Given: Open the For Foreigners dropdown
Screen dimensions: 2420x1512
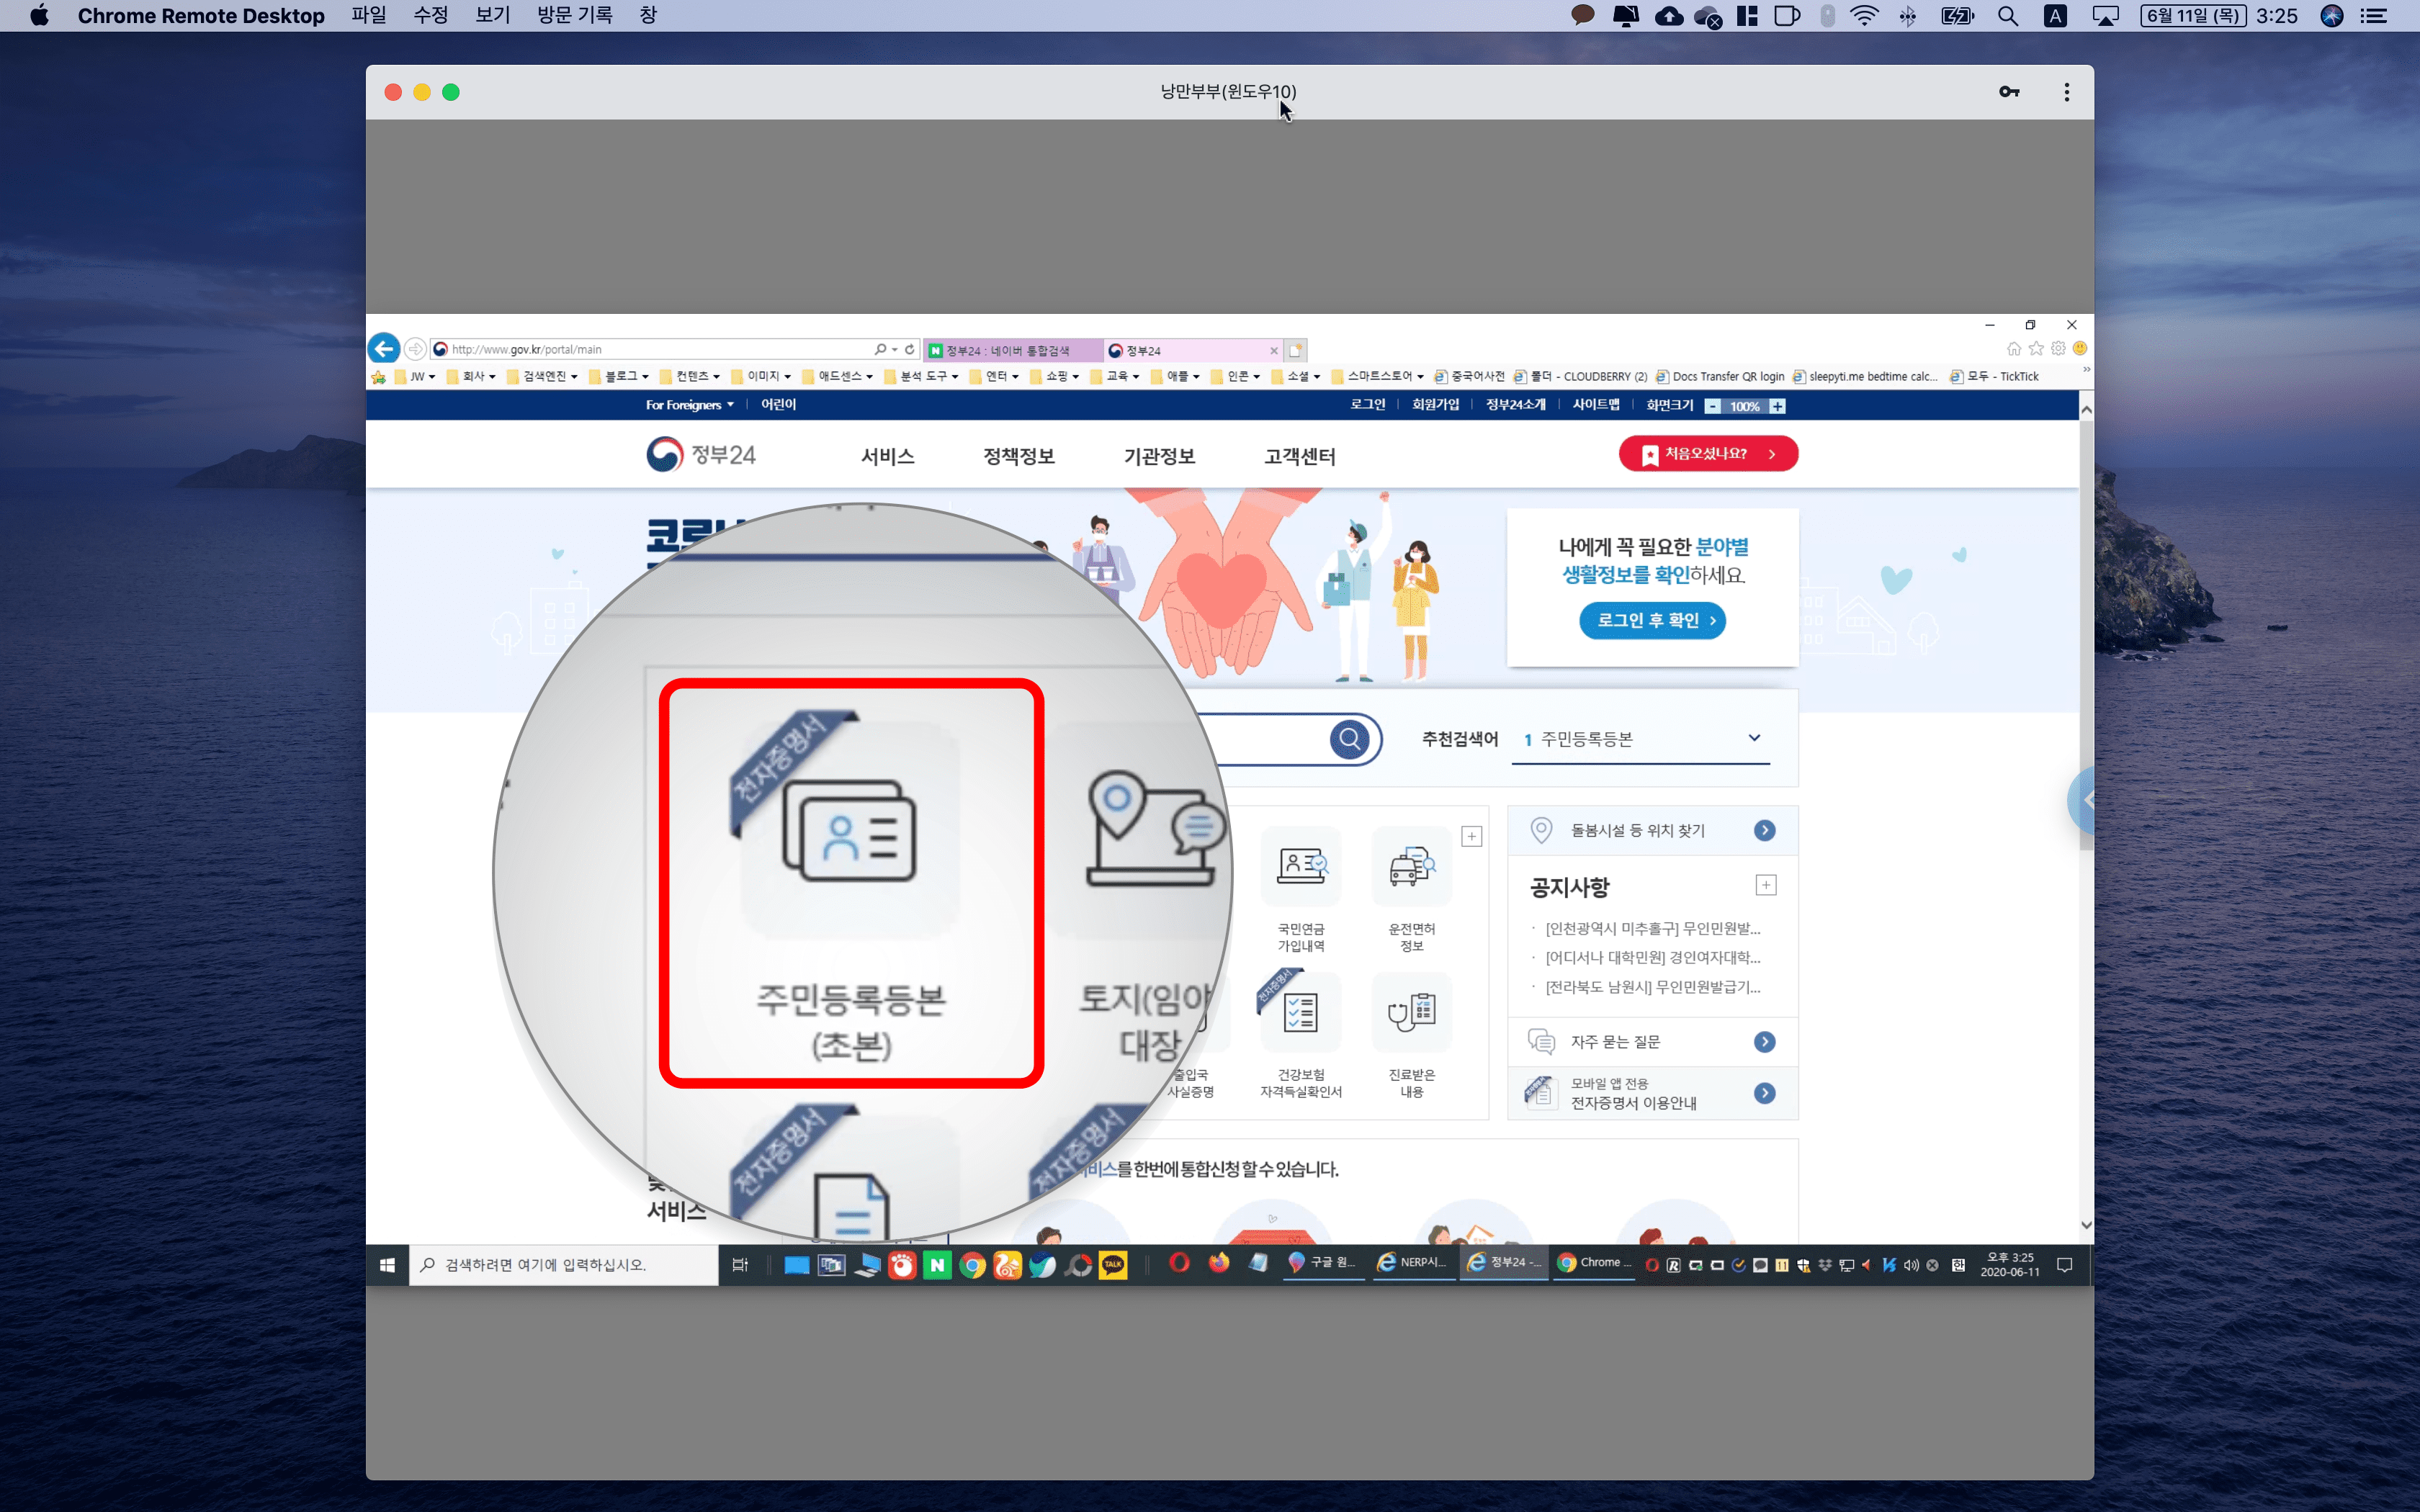Looking at the screenshot, I should 689,405.
